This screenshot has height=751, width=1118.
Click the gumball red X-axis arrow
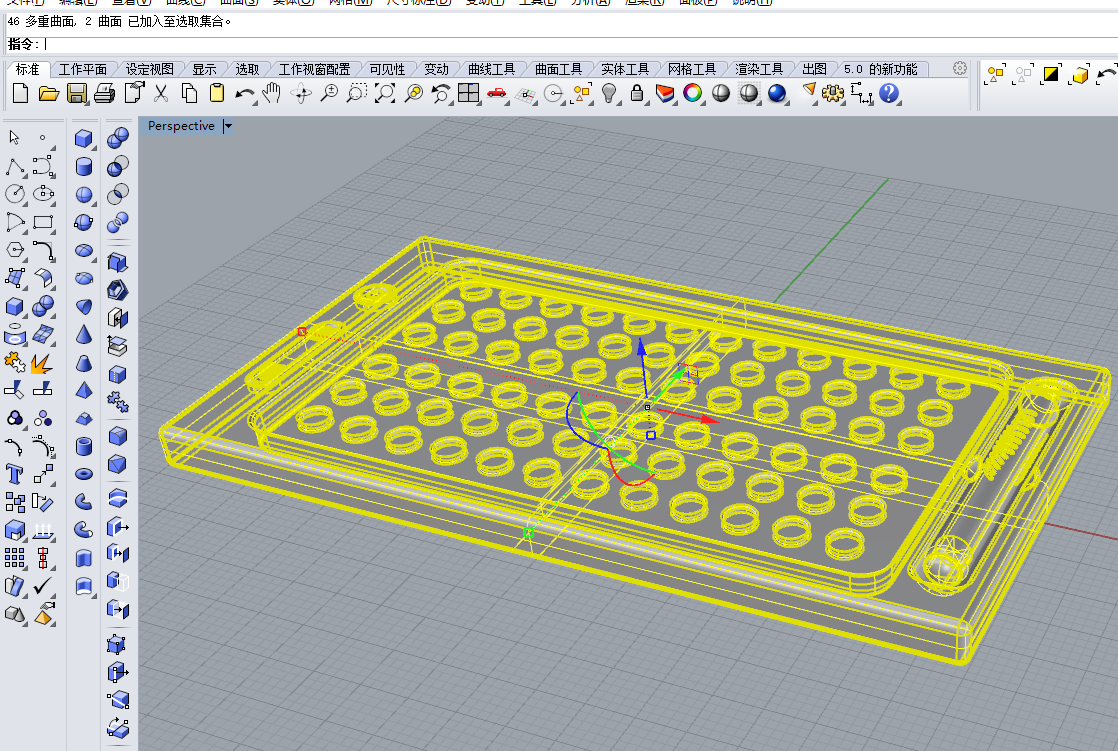click(x=709, y=419)
